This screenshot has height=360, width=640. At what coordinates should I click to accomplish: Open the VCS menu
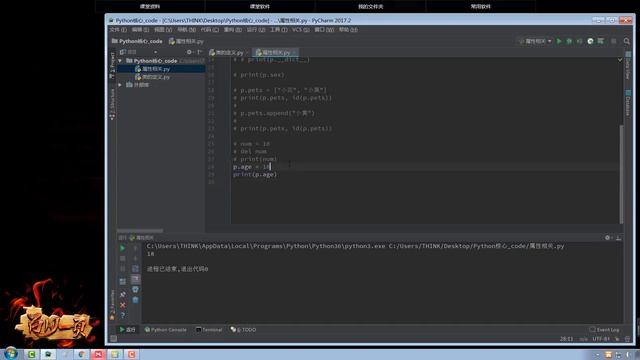point(300,30)
